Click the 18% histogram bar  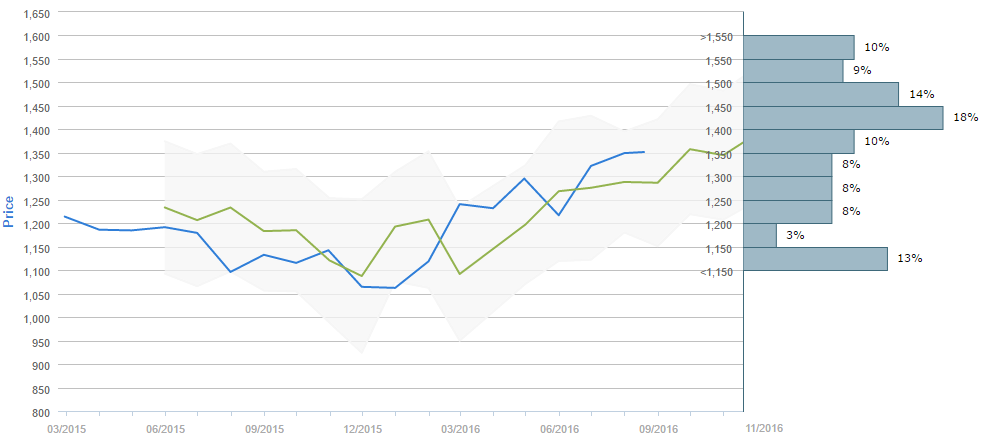[x=843, y=118]
